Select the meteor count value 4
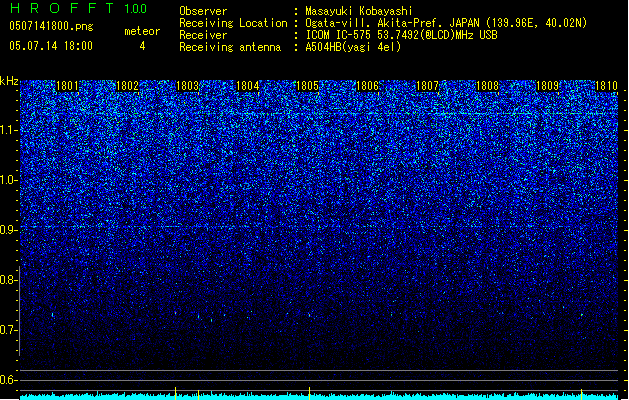 coord(142,46)
